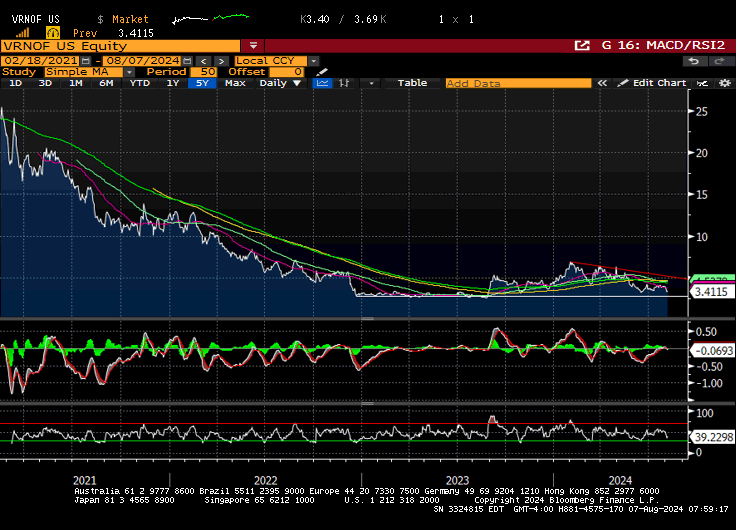Screen dimensions: 736x530
Task: Select the YTD range tab
Action: pos(139,83)
